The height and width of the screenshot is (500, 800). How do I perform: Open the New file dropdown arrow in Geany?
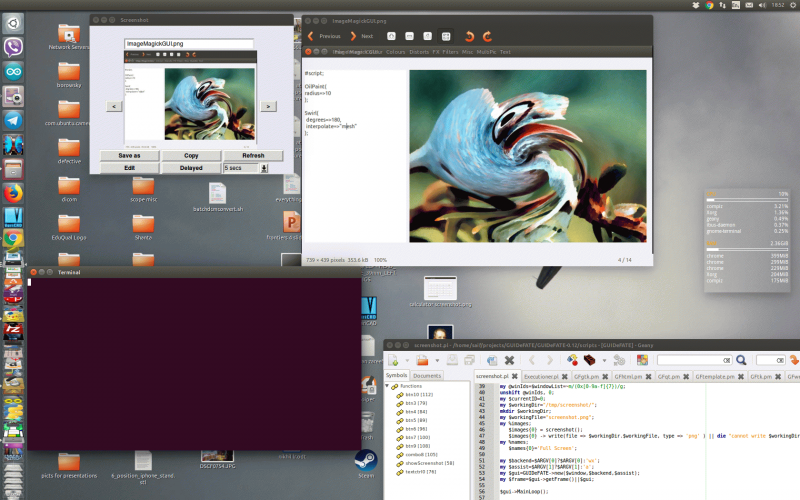click(407, 361)
